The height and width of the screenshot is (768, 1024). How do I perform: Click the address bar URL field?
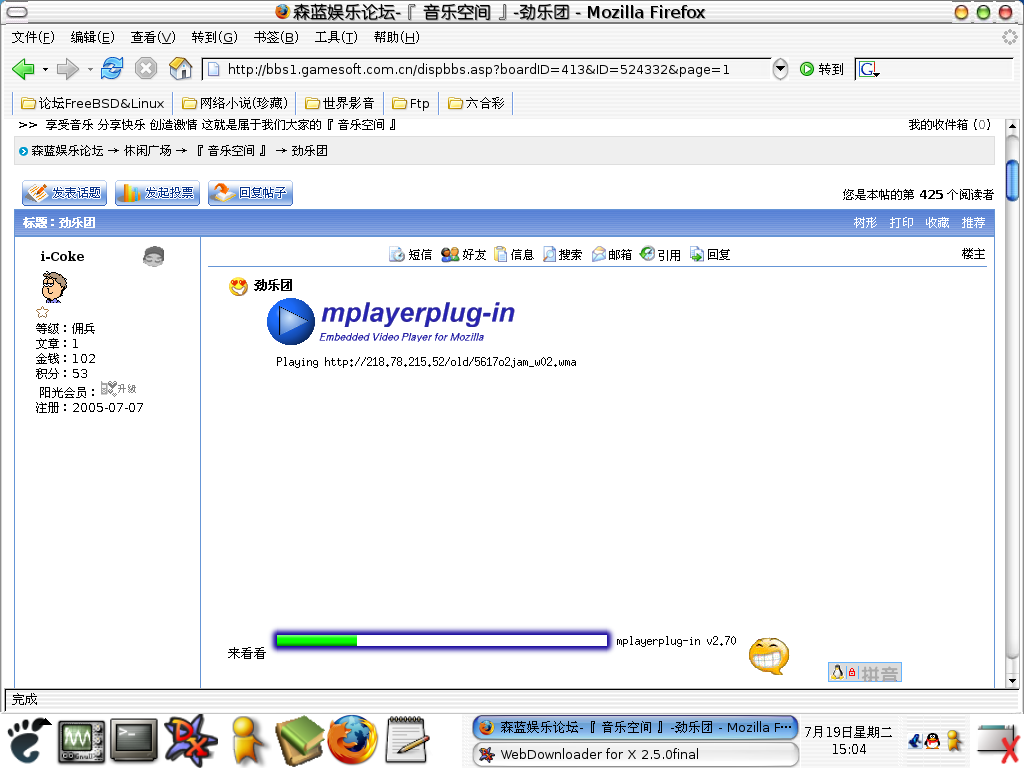click(x=487, y=69)
